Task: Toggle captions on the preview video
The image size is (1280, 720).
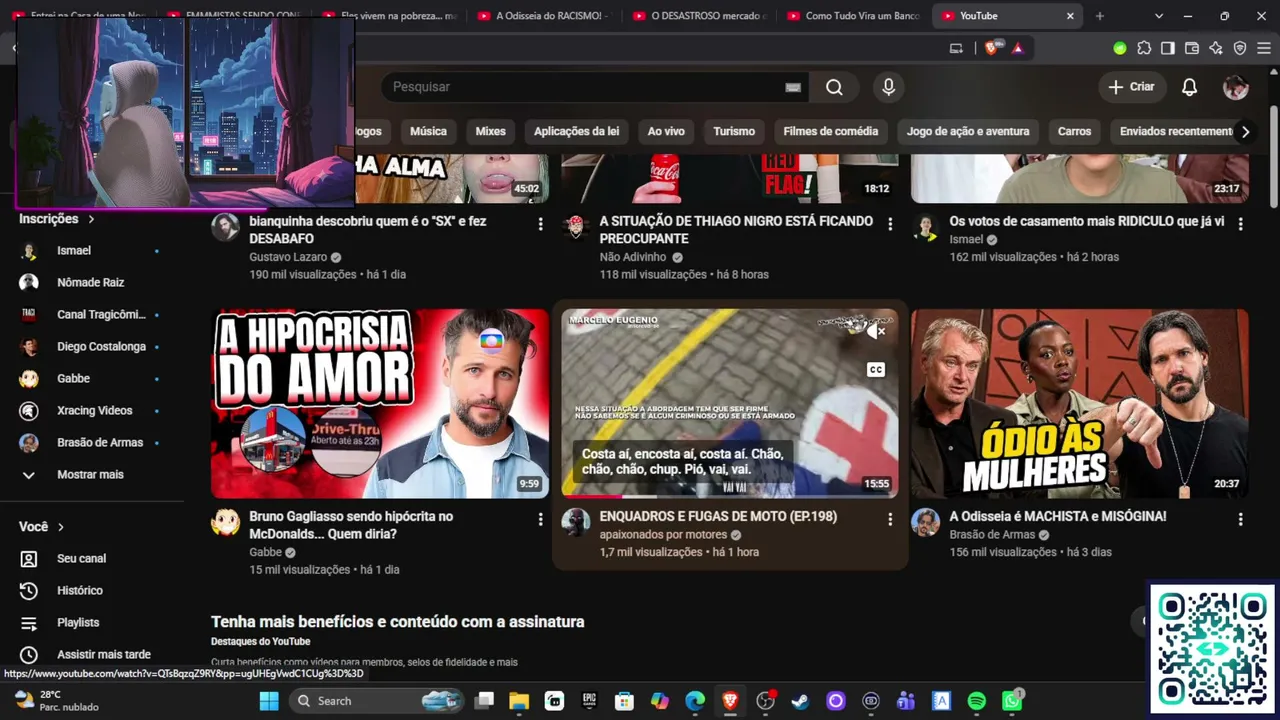Action: (876, 370)
